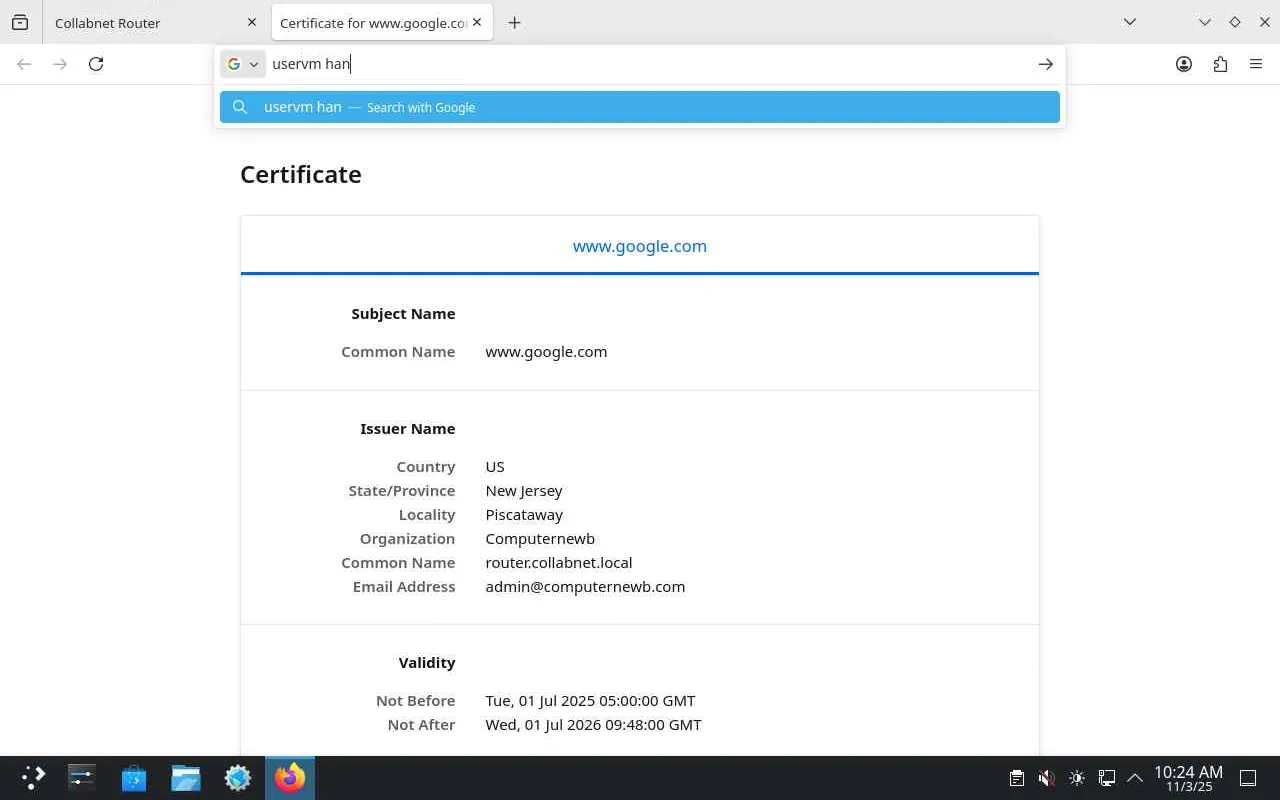Select the 'uservm han — Search with Google' suggestion
The width and height of the screenshot is (1280, 800).
point(640,107)
